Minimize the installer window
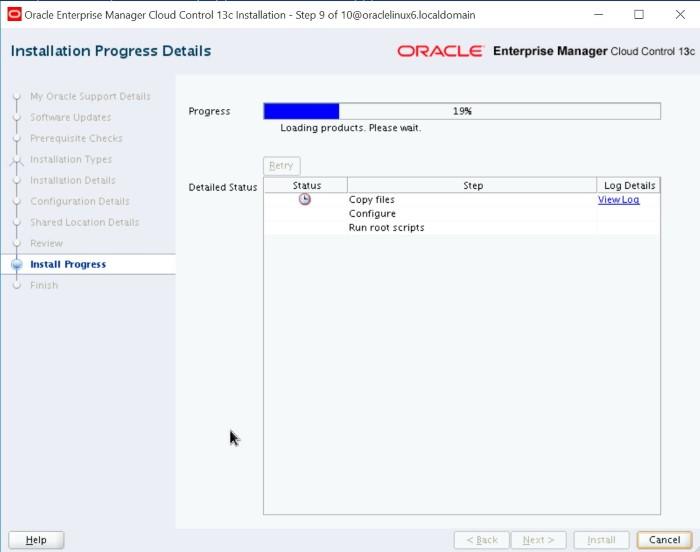Image resolution: width=700 pixels, height=552 pixels. pos(599,14)
